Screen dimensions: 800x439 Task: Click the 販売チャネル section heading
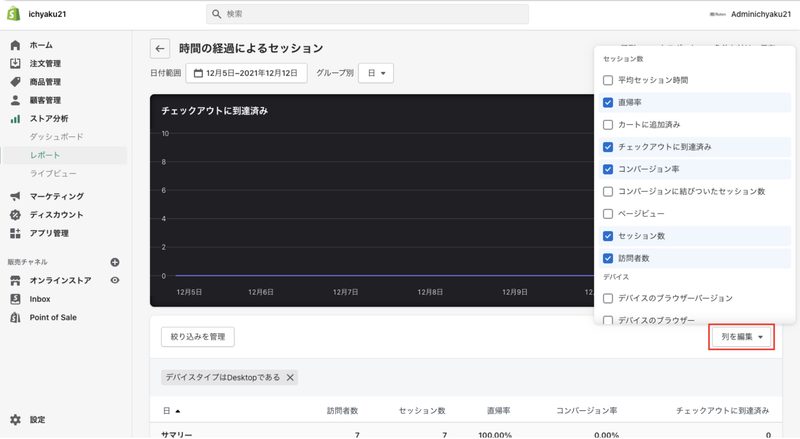coord(28,262)
